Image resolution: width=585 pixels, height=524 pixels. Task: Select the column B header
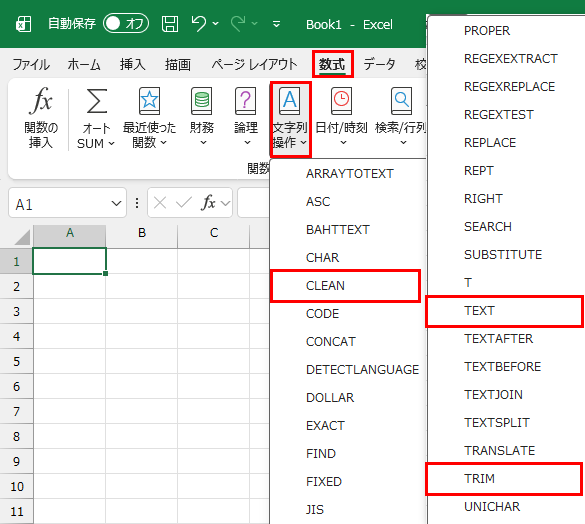(x=142, y=233)
